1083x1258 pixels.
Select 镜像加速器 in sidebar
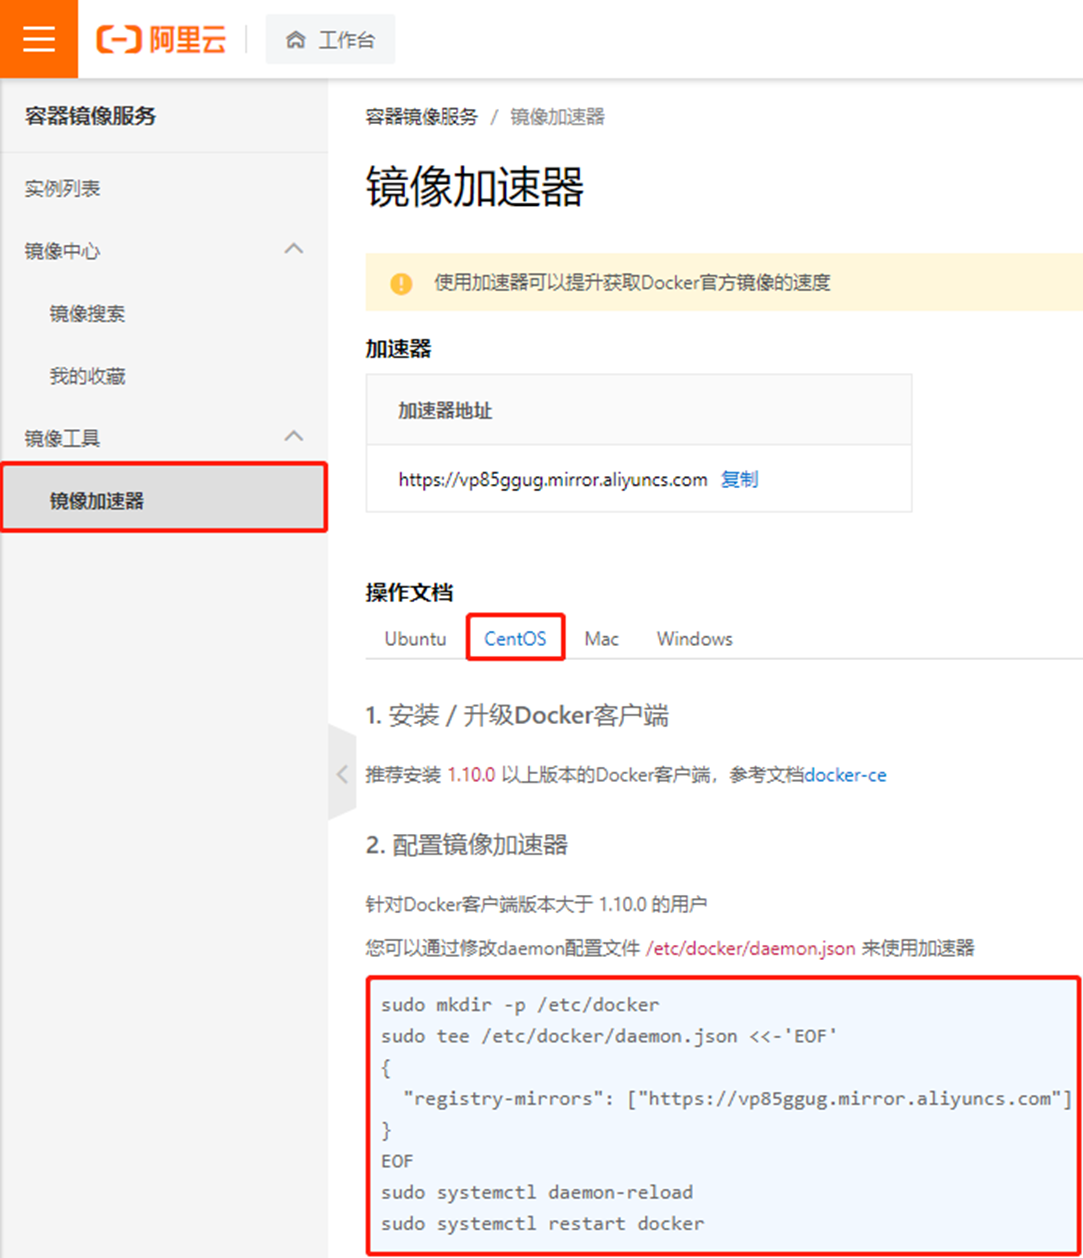[x=97, y=500]
